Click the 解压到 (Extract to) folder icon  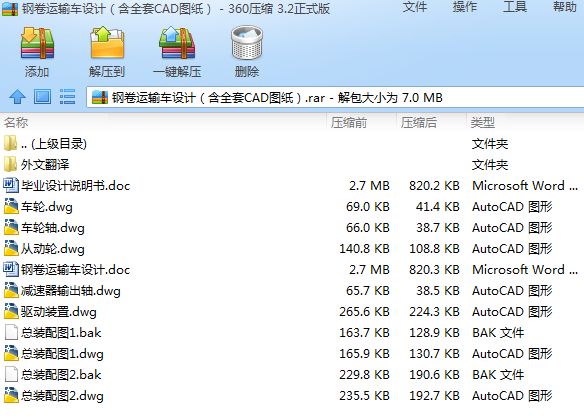coord(107,43)
